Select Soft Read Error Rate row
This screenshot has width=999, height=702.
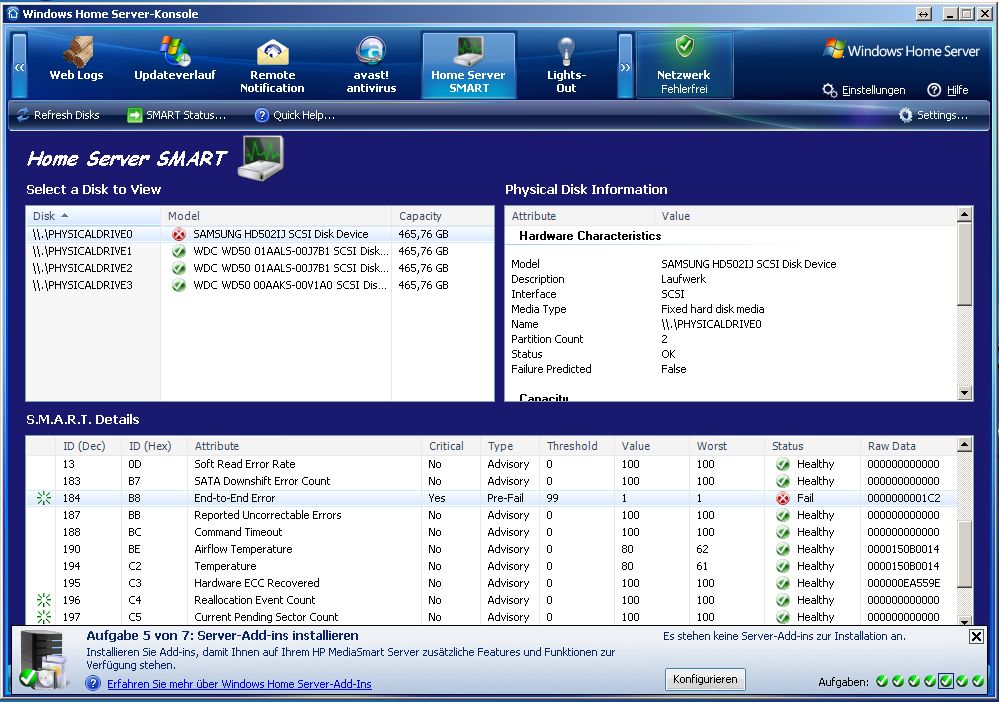pyautogui.click(x=491, y=464)
